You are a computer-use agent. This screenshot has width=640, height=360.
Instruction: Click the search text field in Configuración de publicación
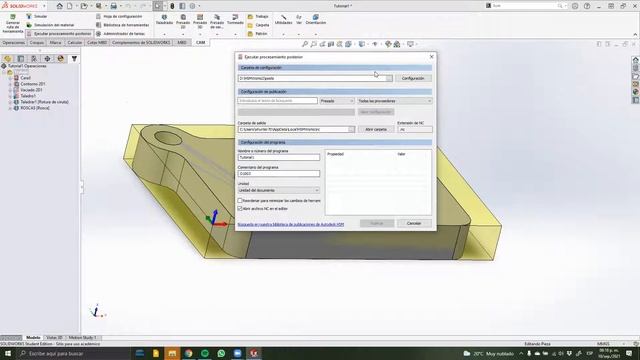click(278, 100)
